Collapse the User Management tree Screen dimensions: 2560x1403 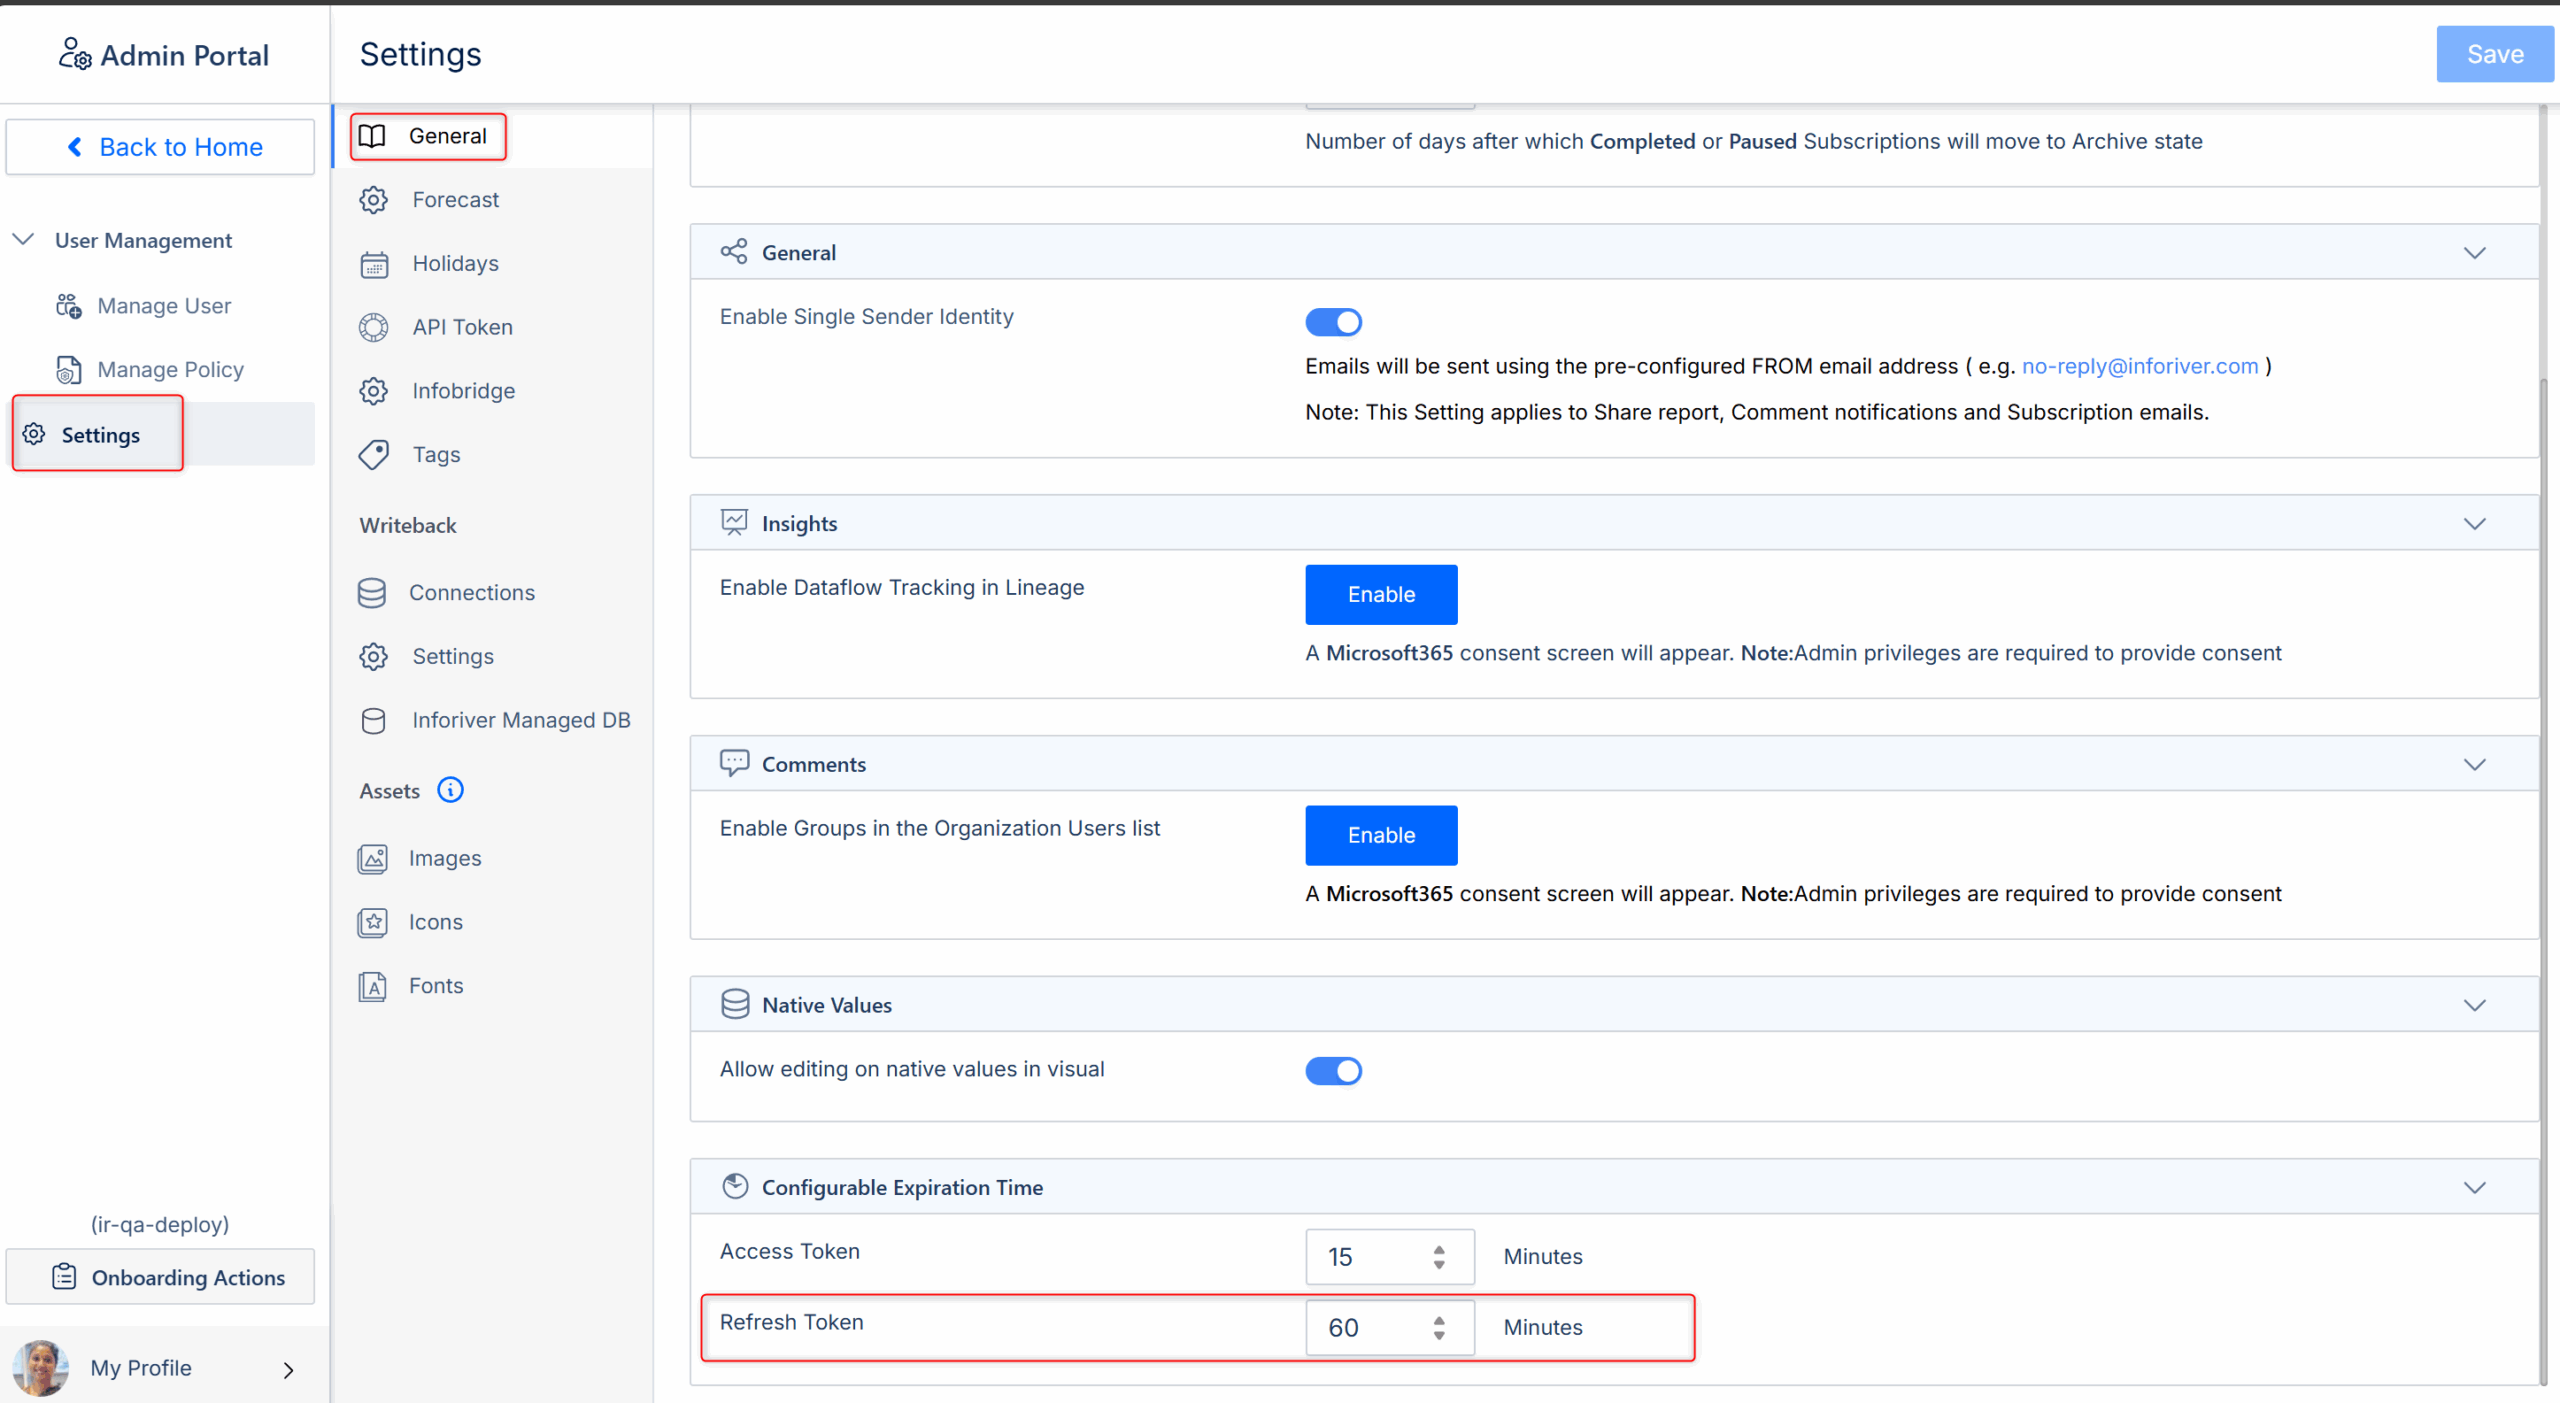[x=24, y=240]
